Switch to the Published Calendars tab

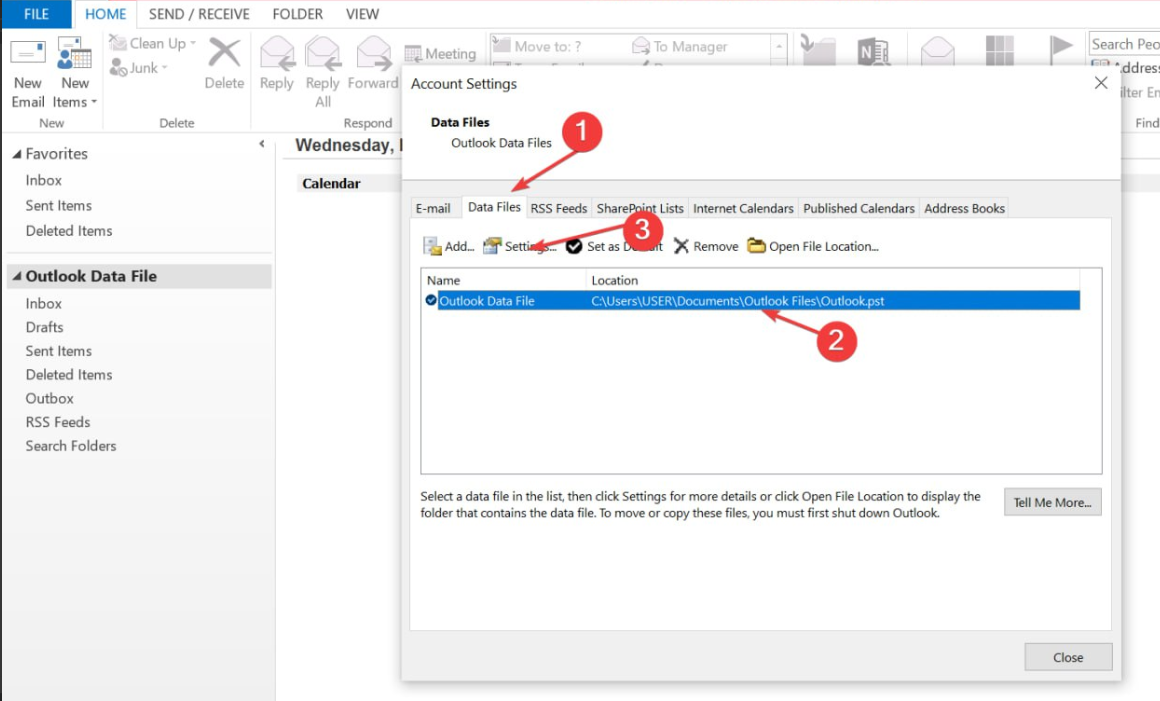(859, 209)
